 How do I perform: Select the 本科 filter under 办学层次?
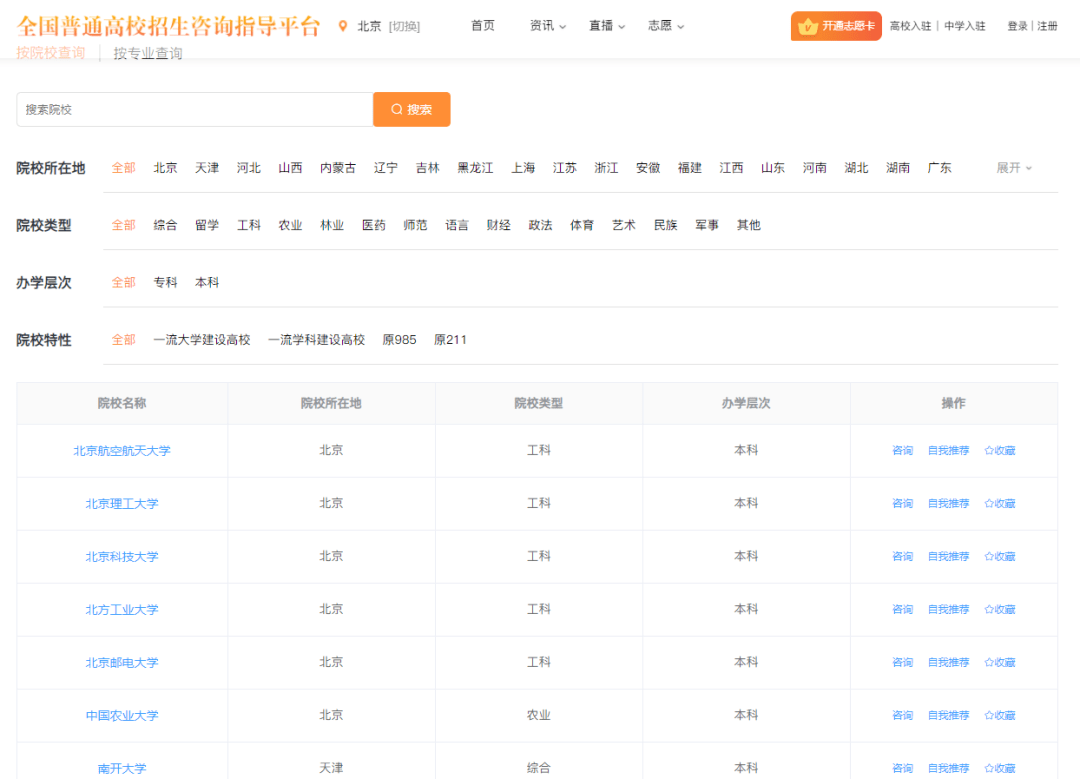click(207, 282)
